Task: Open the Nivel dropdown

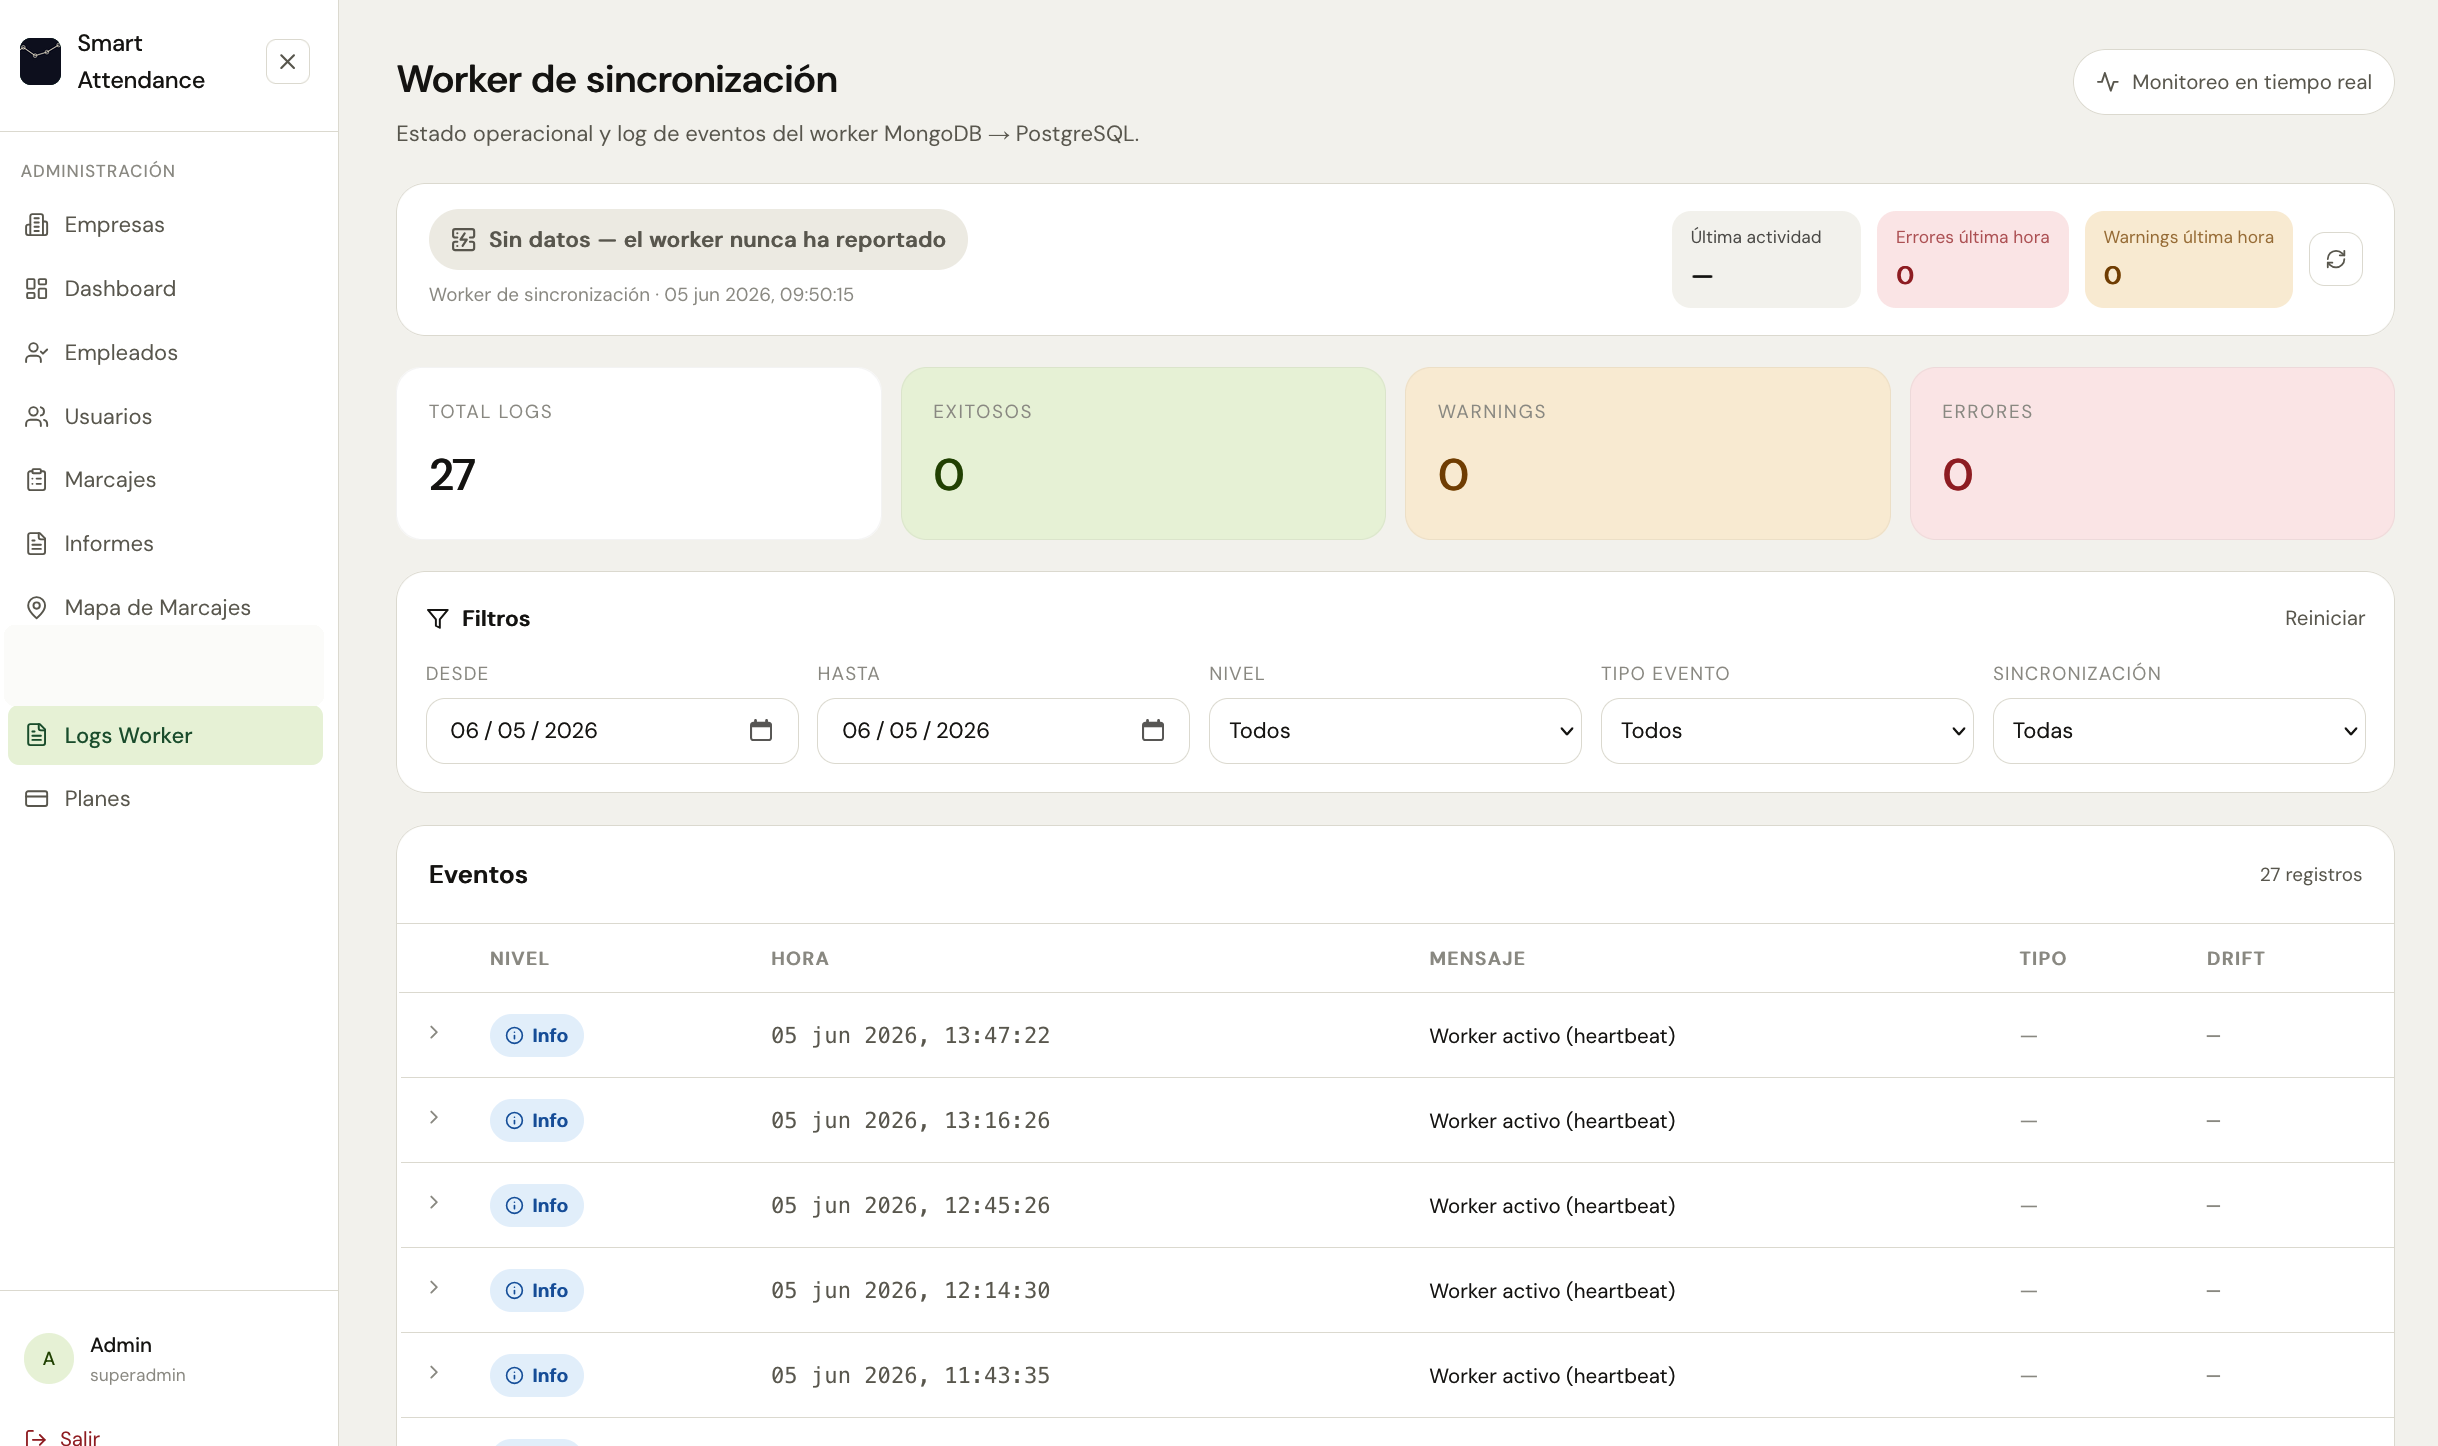Action: pyautogui.click(x=1394, y=730)
